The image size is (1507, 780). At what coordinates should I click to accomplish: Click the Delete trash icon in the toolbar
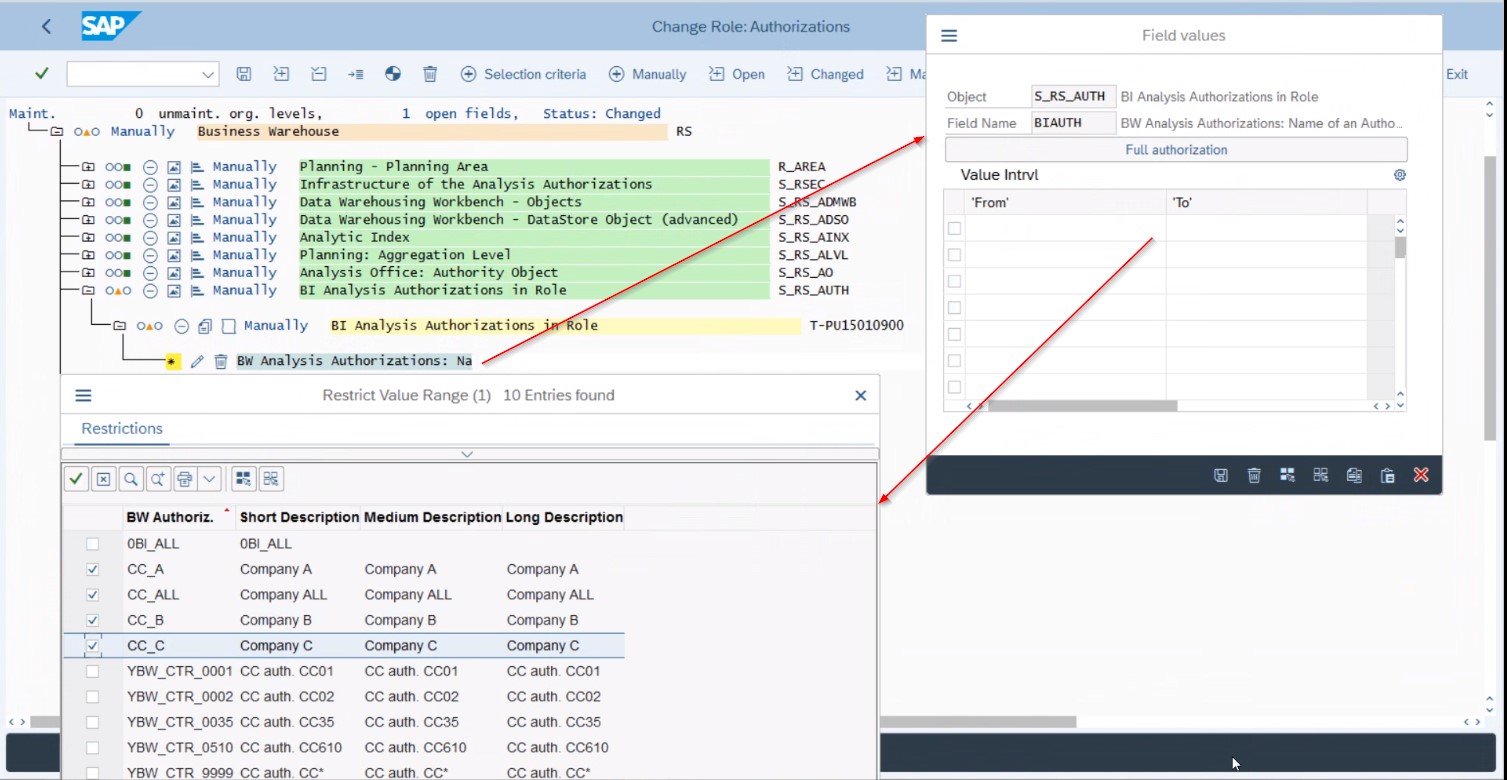click(x=430, y=73)
